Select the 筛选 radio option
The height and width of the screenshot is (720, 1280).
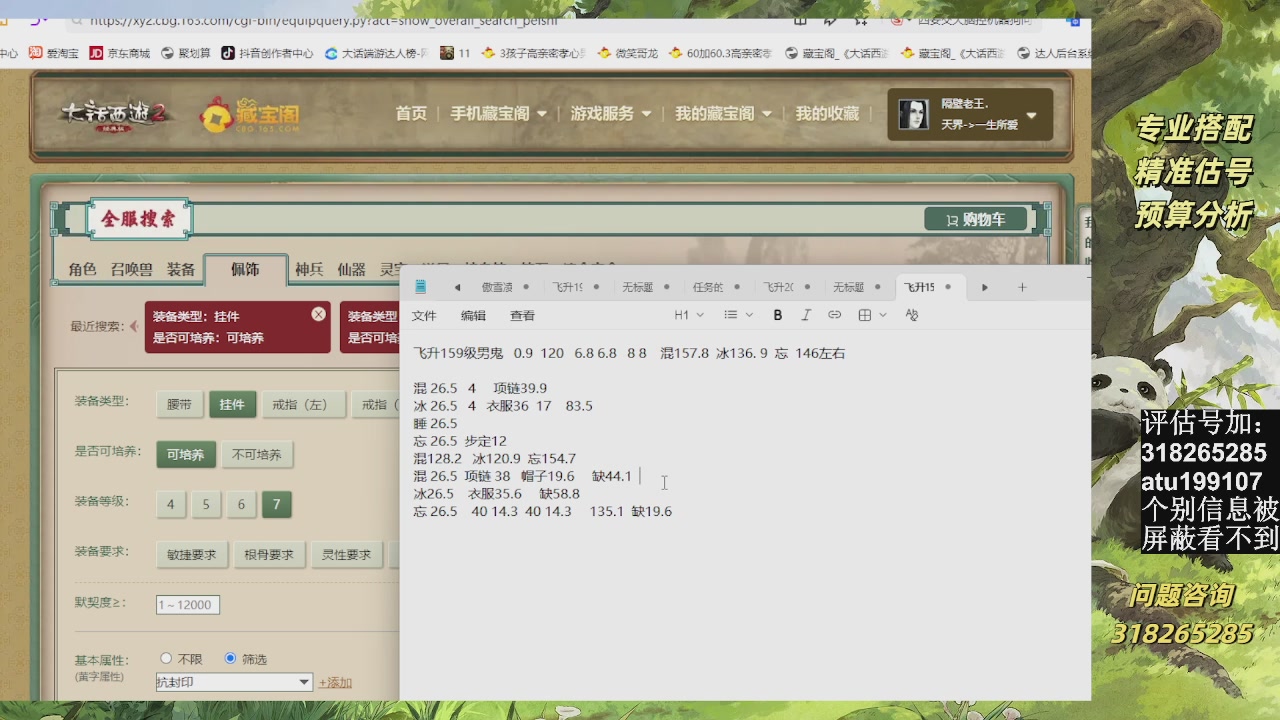coord(231,658)
